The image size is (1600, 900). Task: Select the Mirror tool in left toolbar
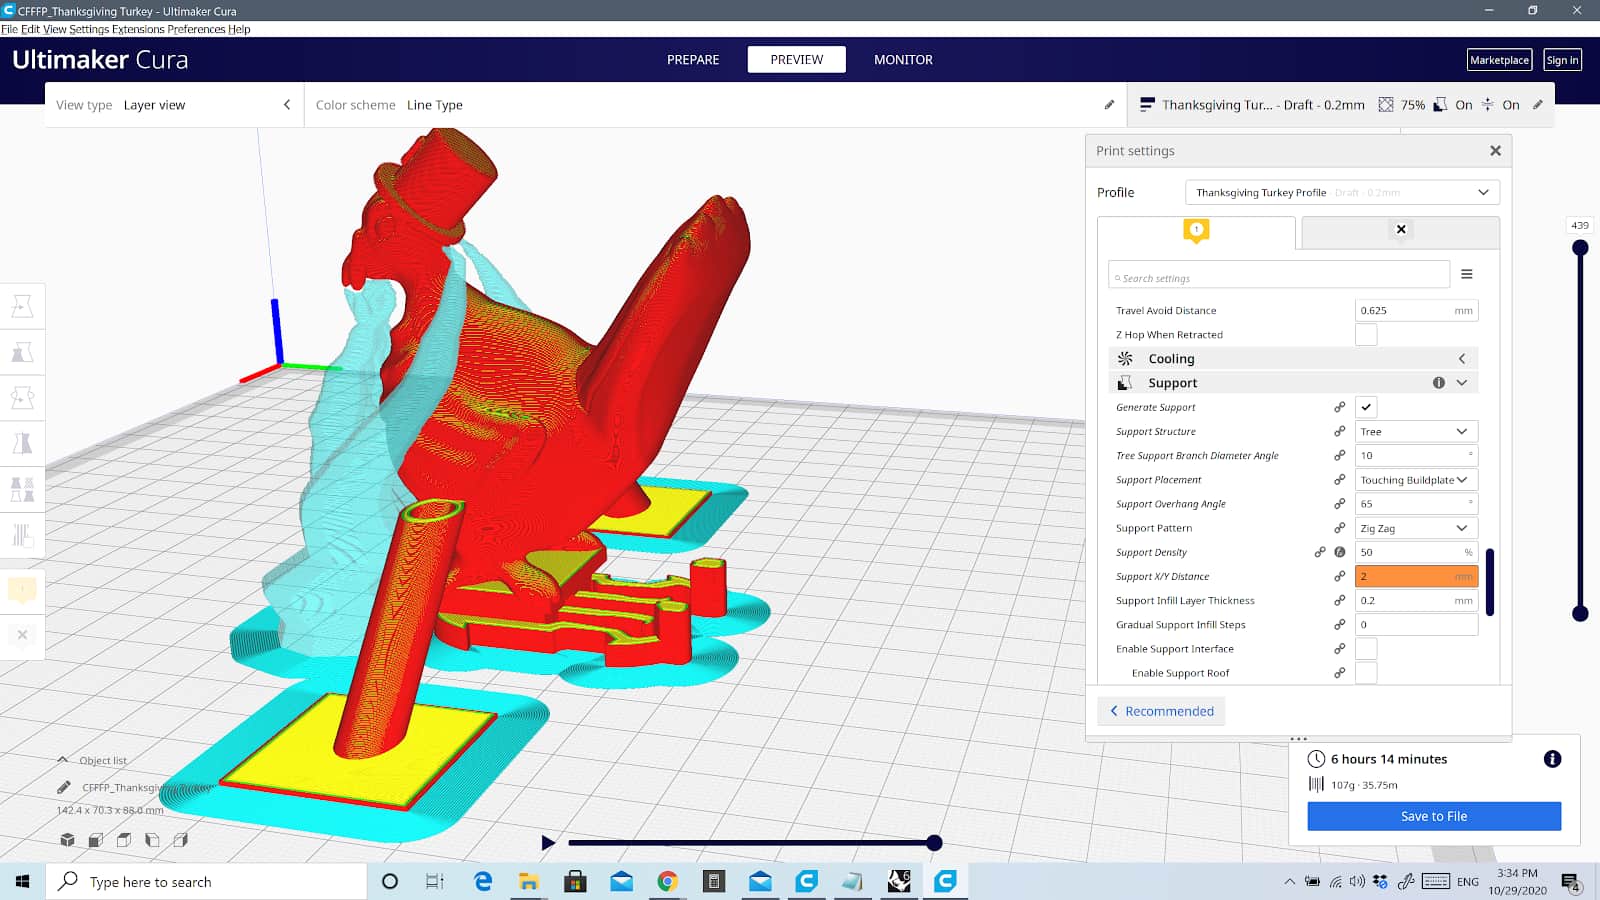tap(22, 444)
